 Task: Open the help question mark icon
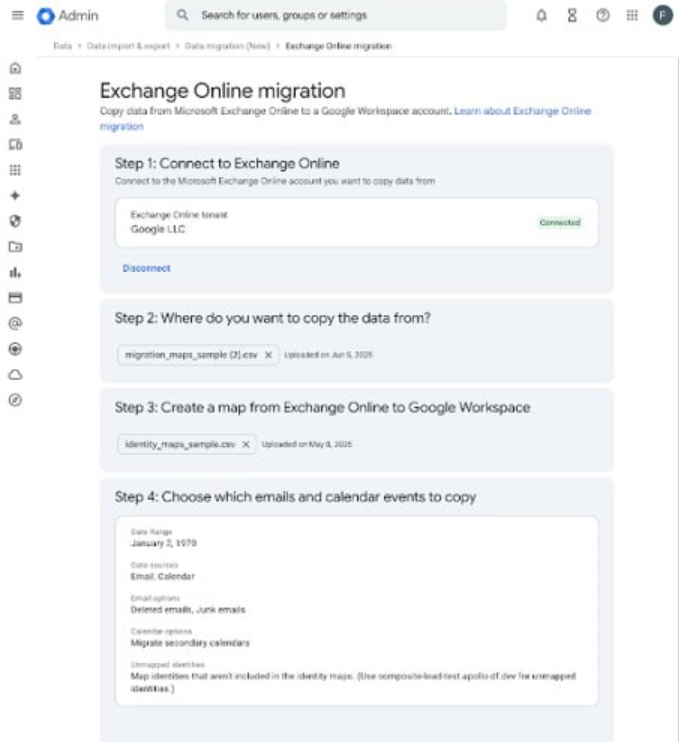pos(602,16)
